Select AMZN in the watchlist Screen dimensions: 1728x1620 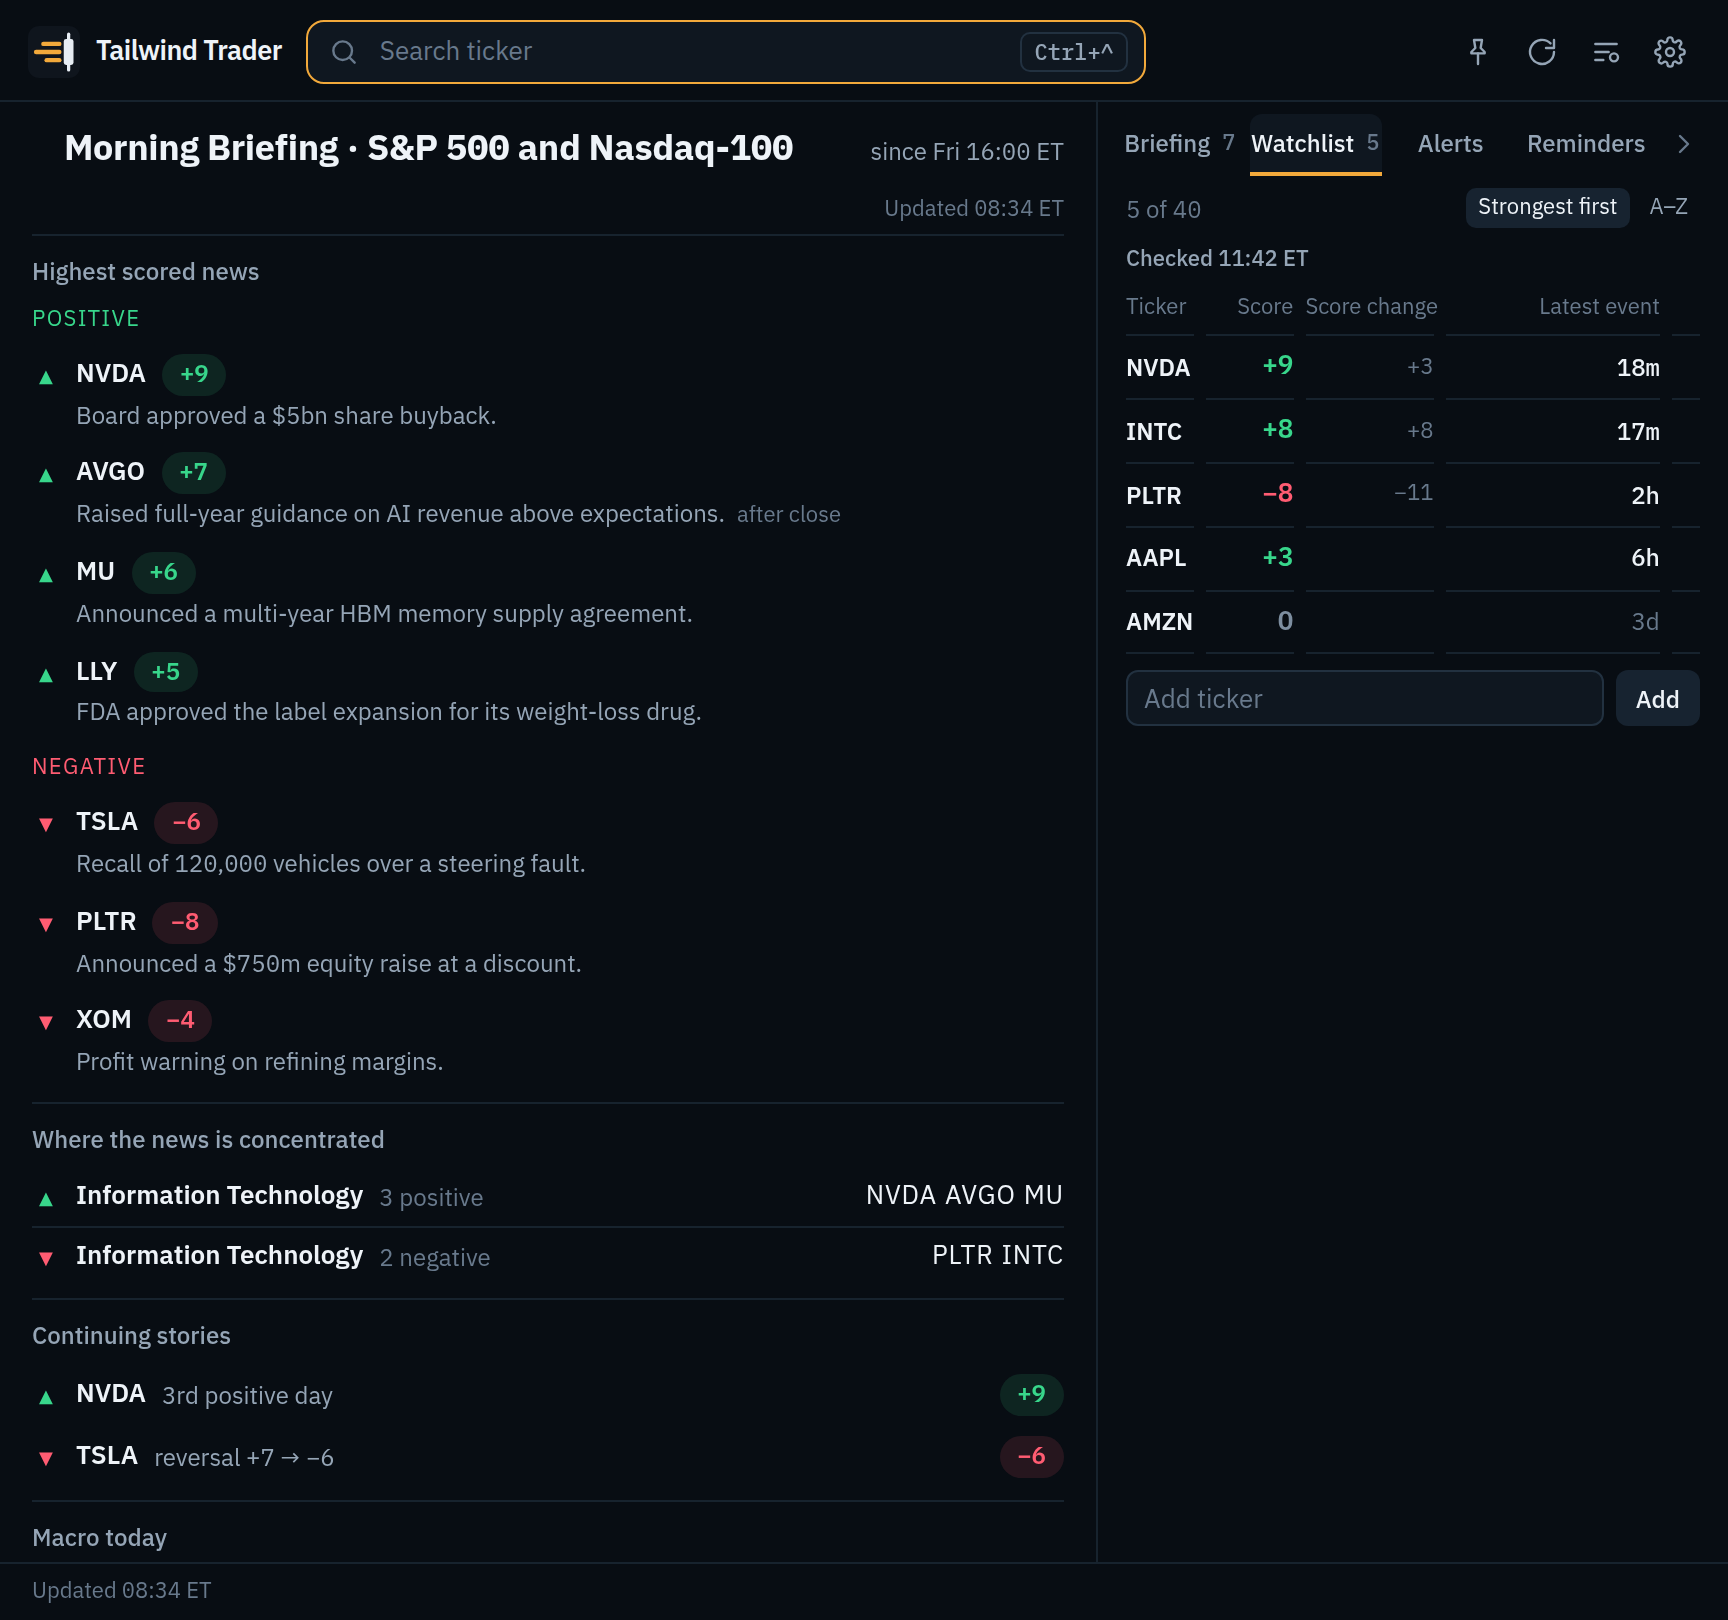(1412, 622)
